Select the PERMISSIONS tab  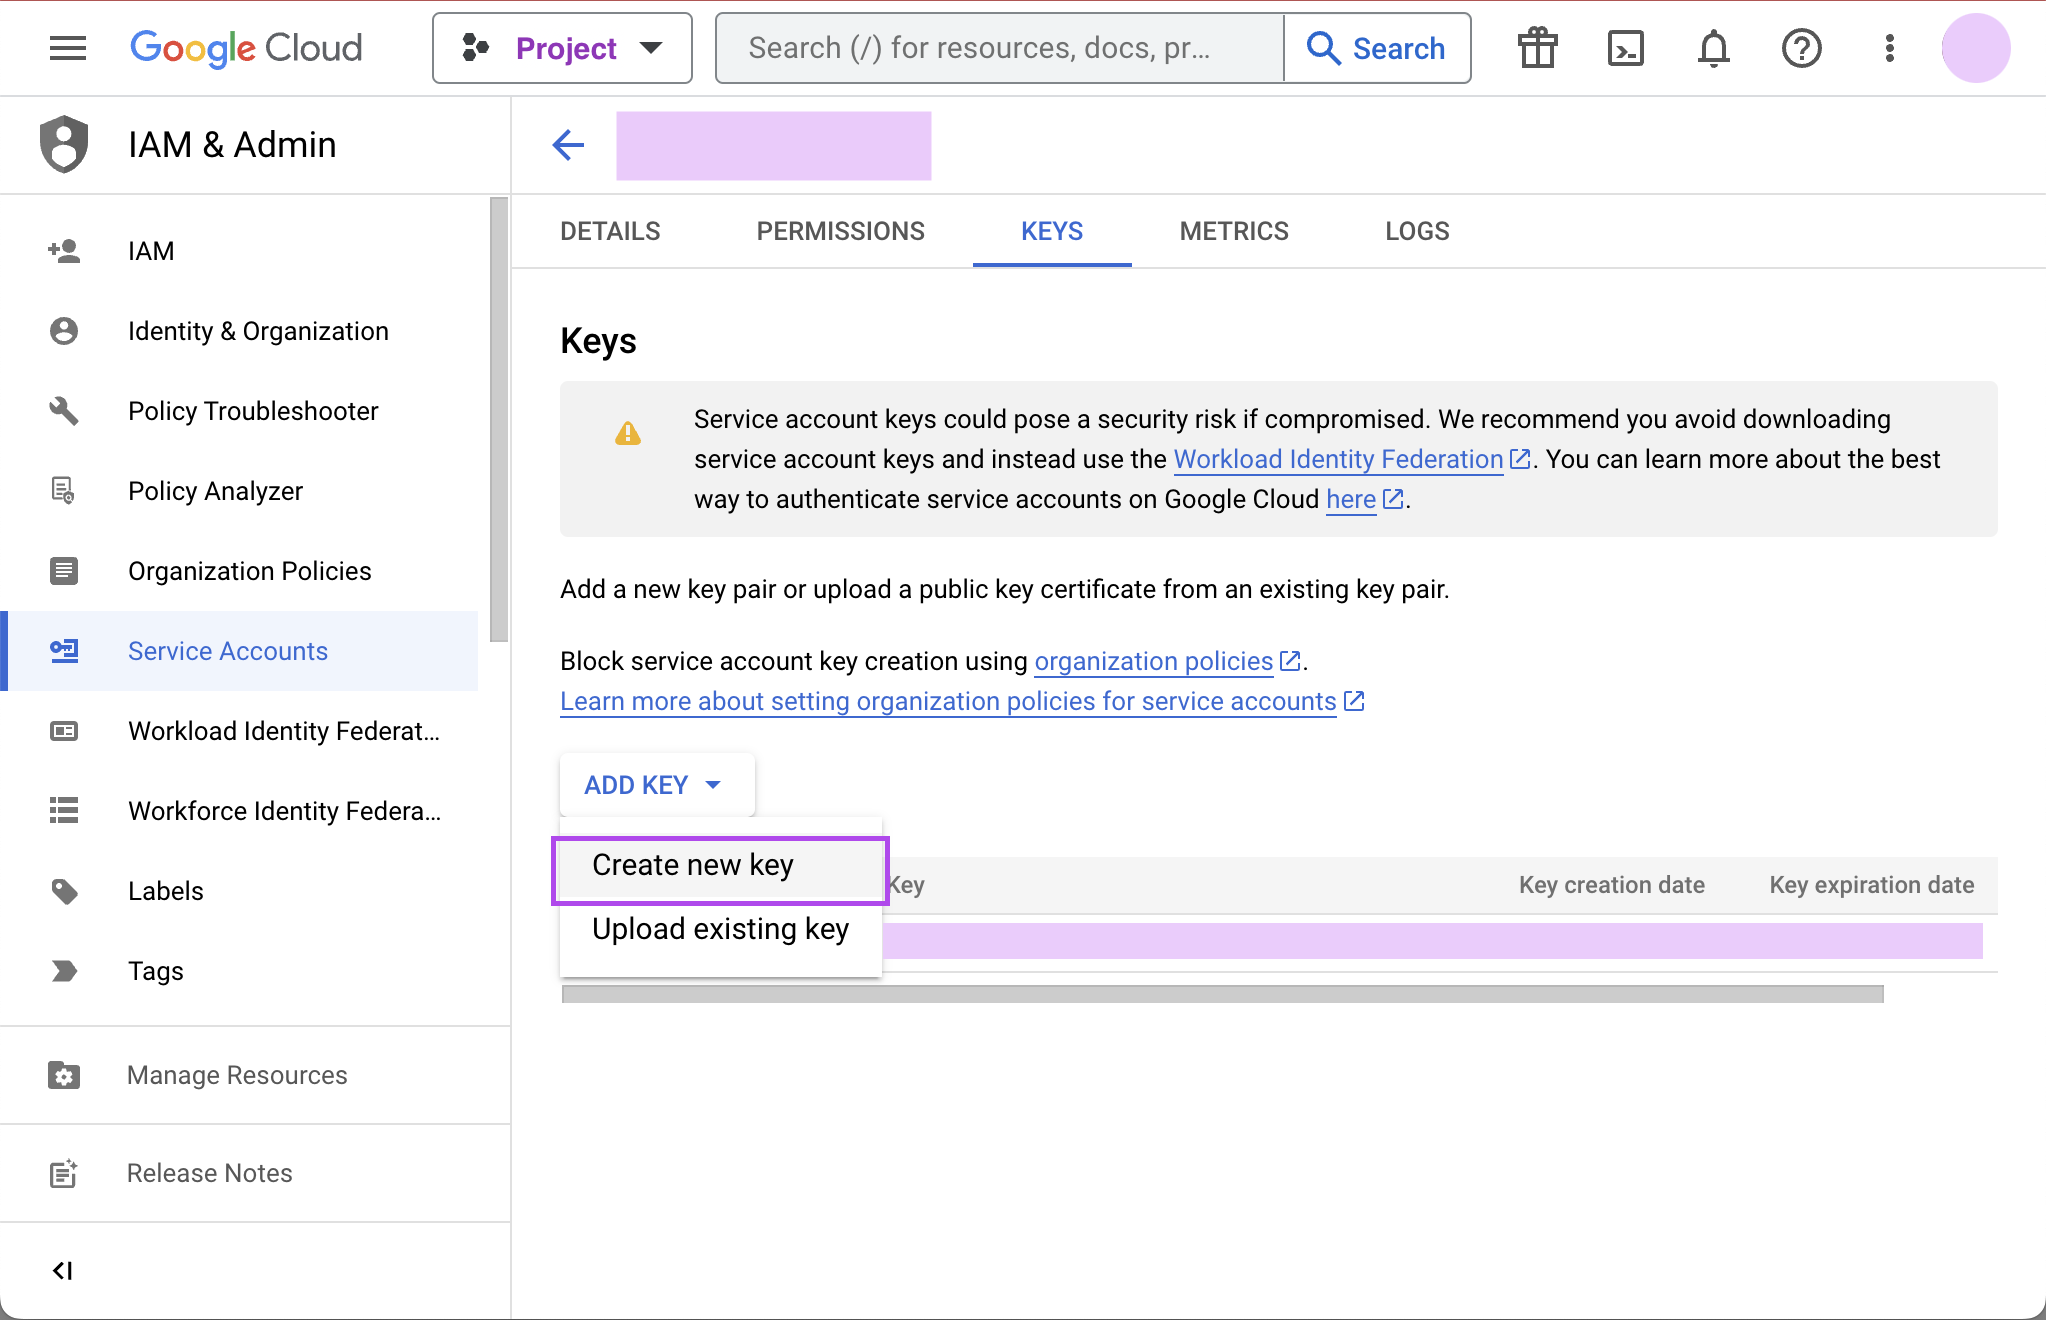point(841,231)
